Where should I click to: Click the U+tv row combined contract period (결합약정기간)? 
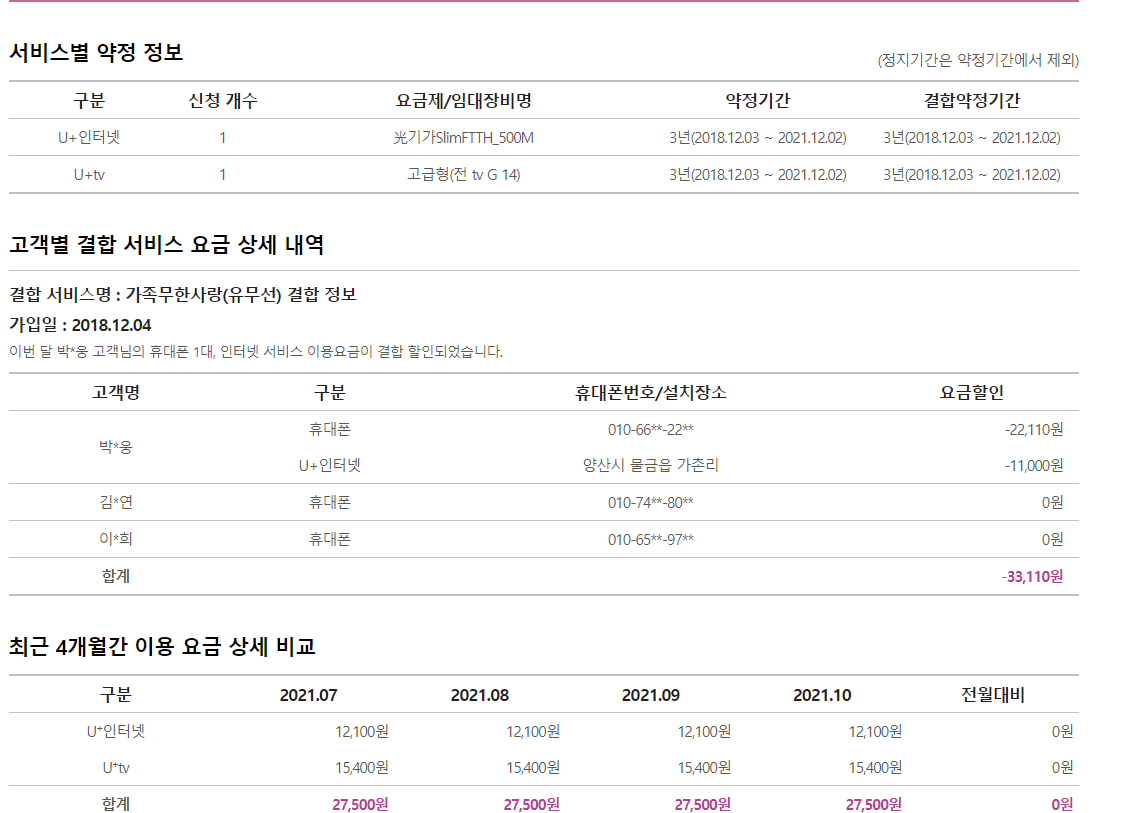click(971, 175)
